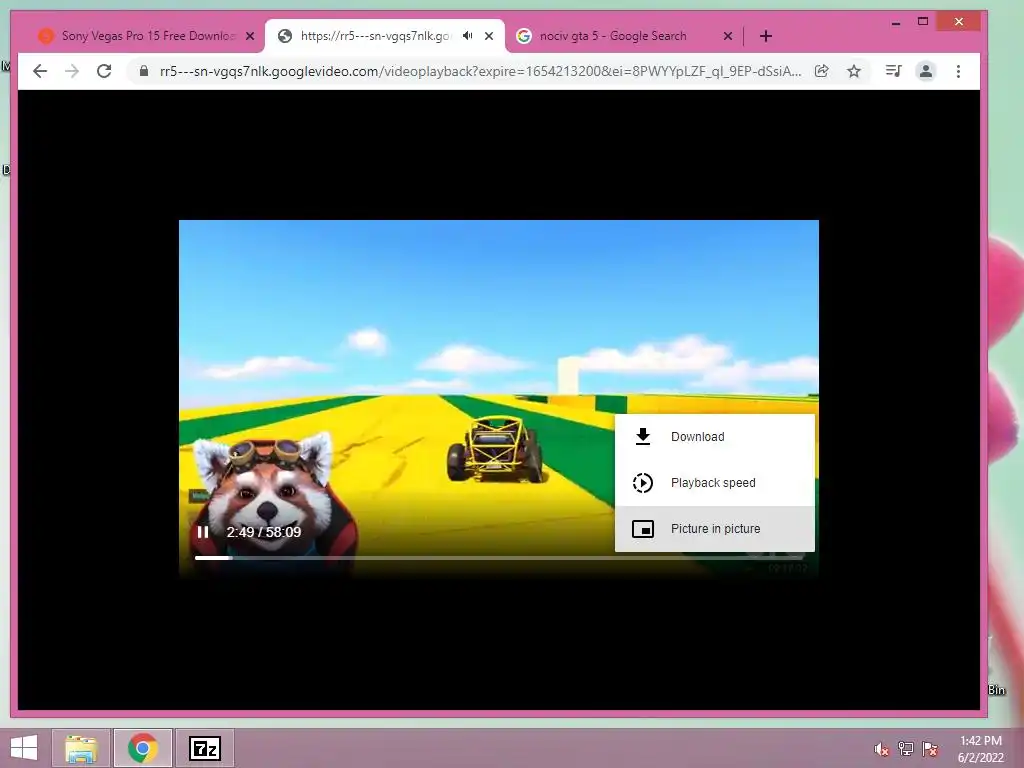Screen dimensions: 1024x768
Task: Mute the tab via speaker icon
Action: point(468,36)
